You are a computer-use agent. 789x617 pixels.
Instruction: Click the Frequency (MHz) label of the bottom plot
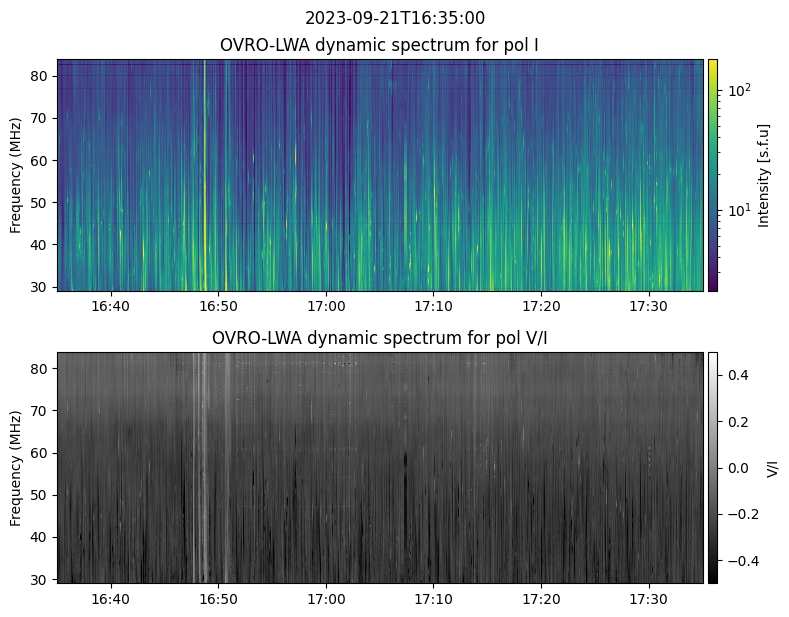click(x=16, y=468)
